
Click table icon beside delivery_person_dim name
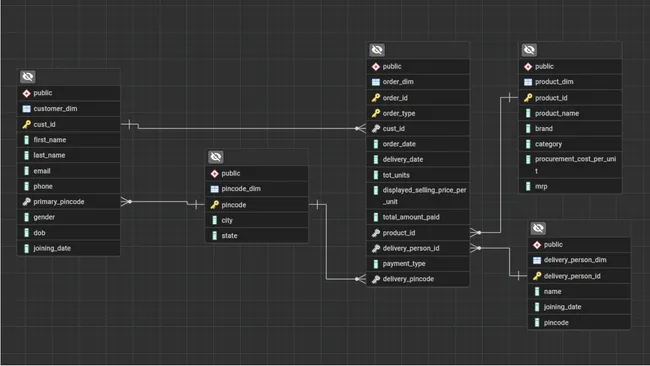click(x=537, y=260)
